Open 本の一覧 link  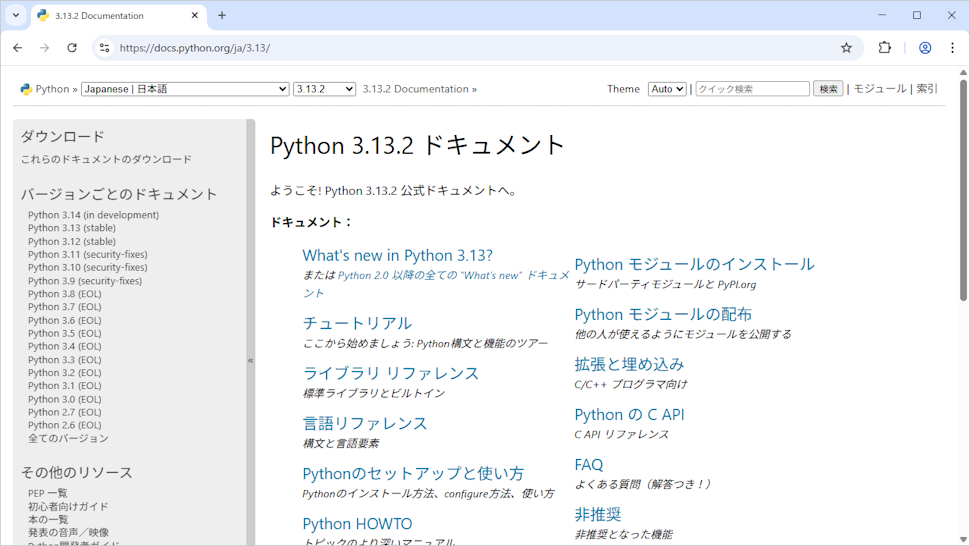(48, 519)
